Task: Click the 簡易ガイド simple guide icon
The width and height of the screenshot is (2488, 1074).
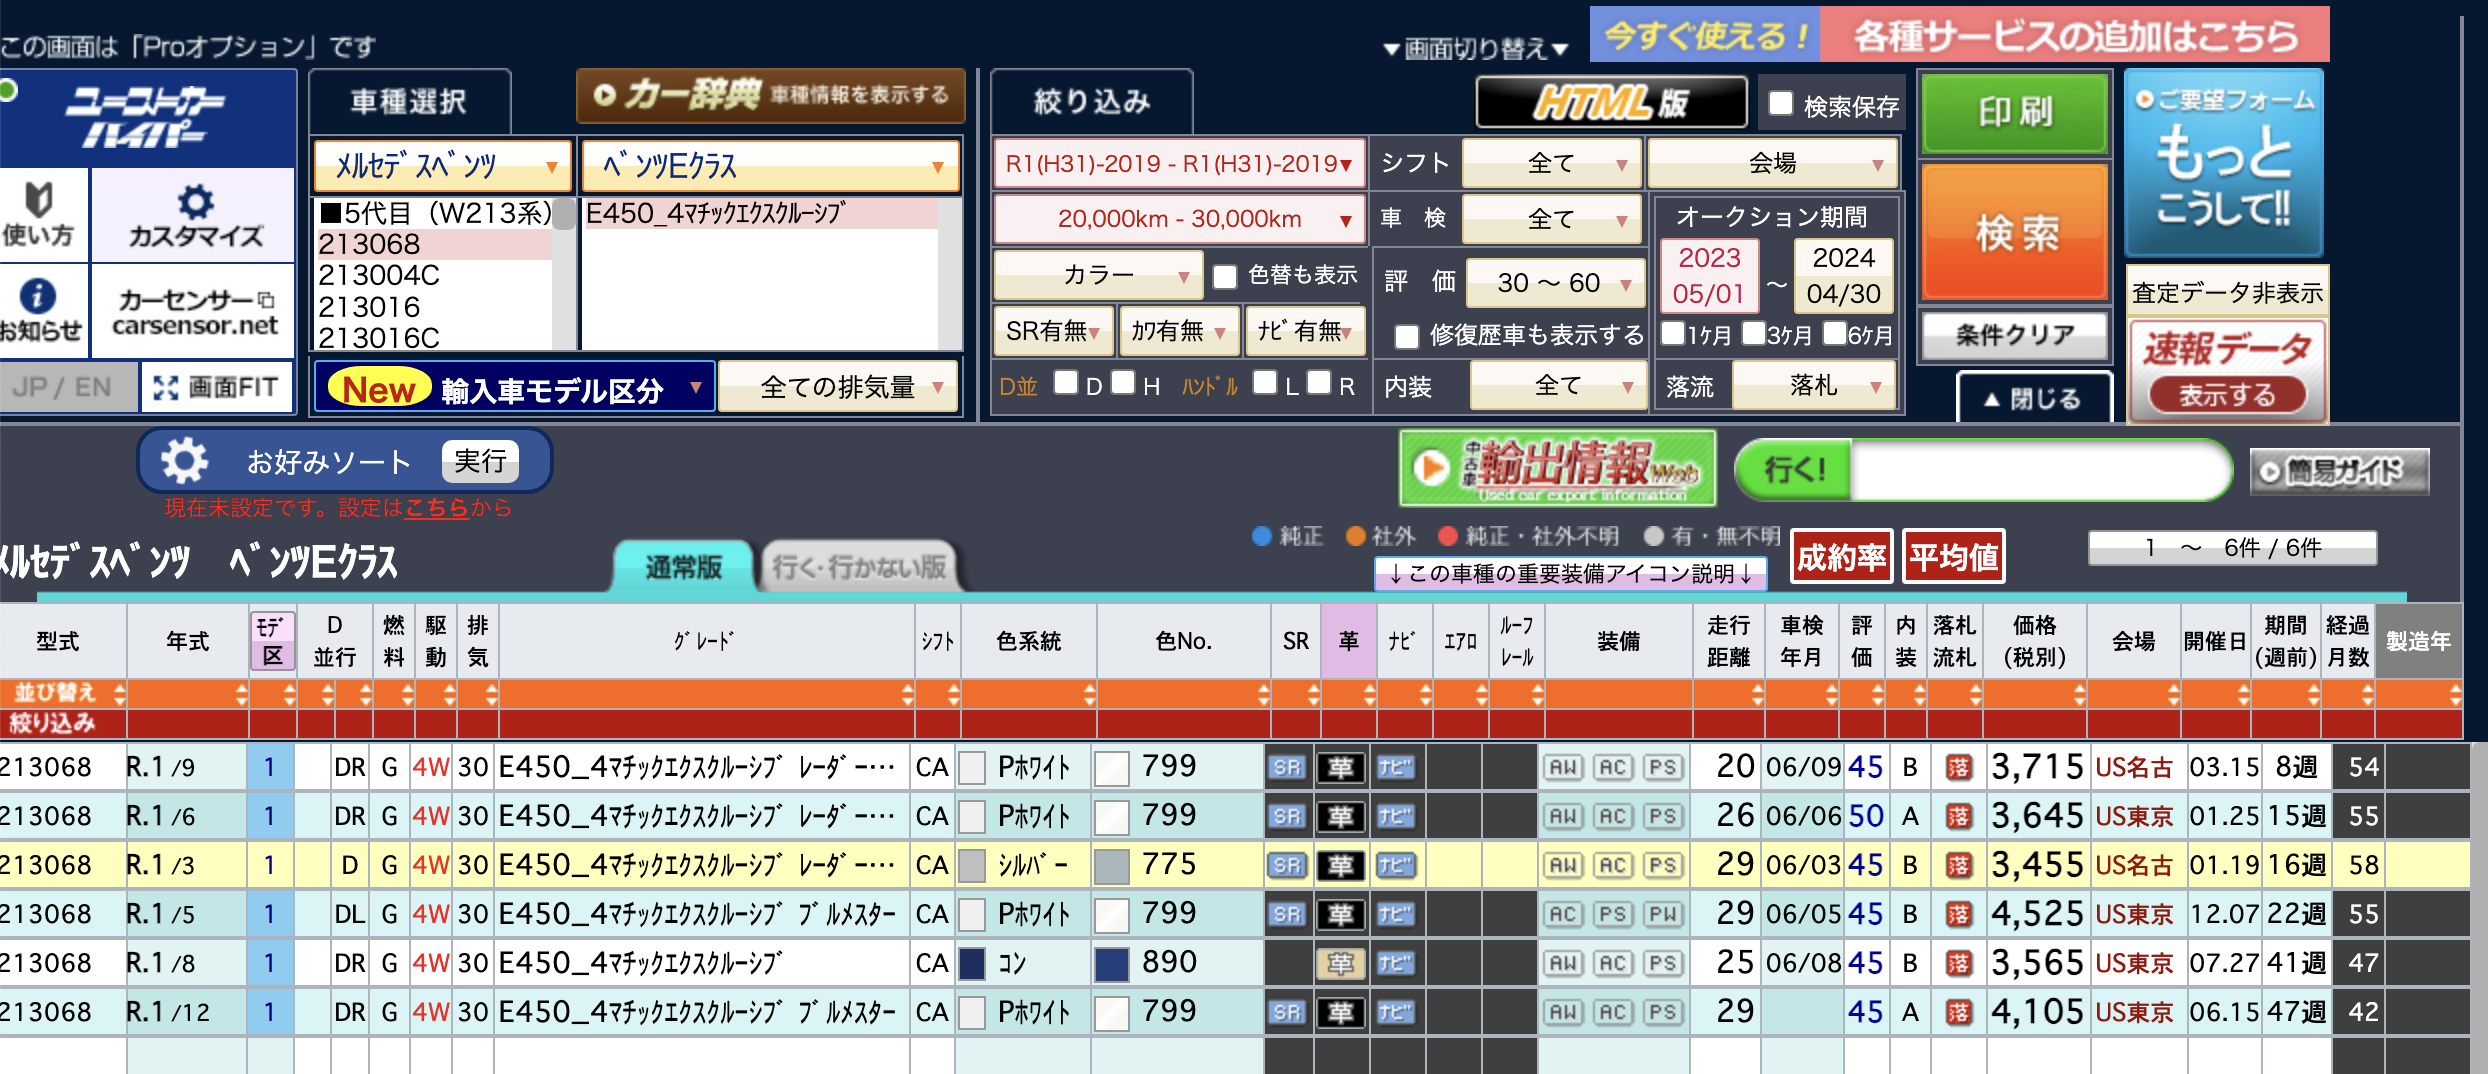Action: click(2339, 471)
